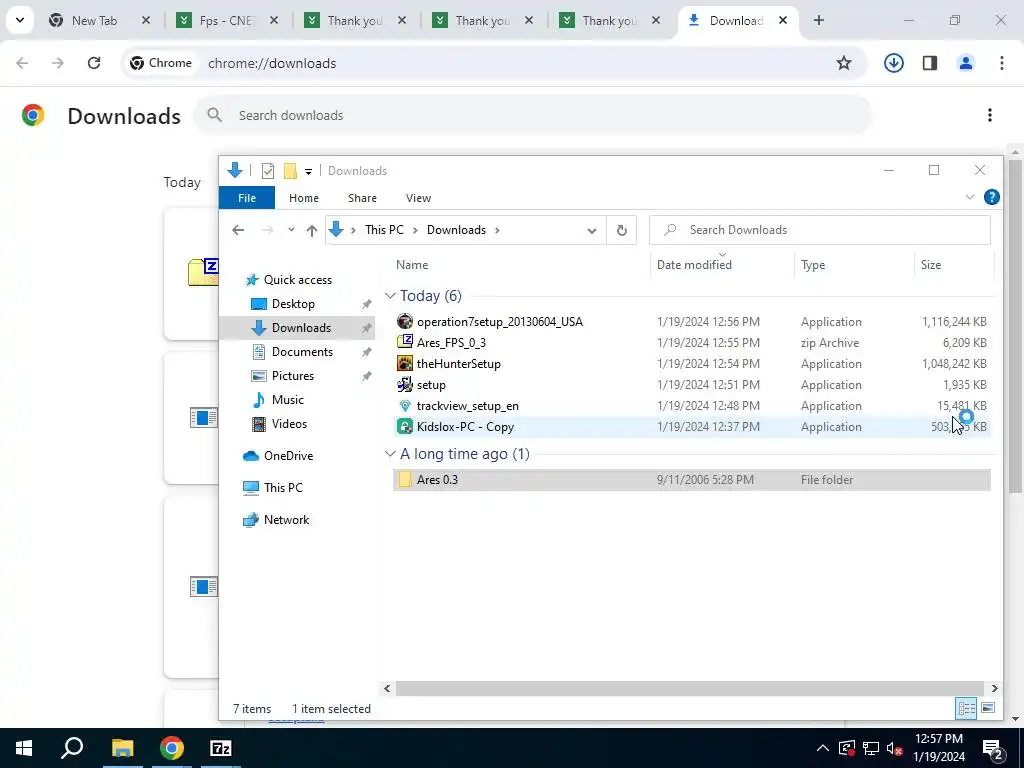Open Explorer help question mark icon
Image resolution: width=1024 pixels, height=768 pixels.
point(991,197)
